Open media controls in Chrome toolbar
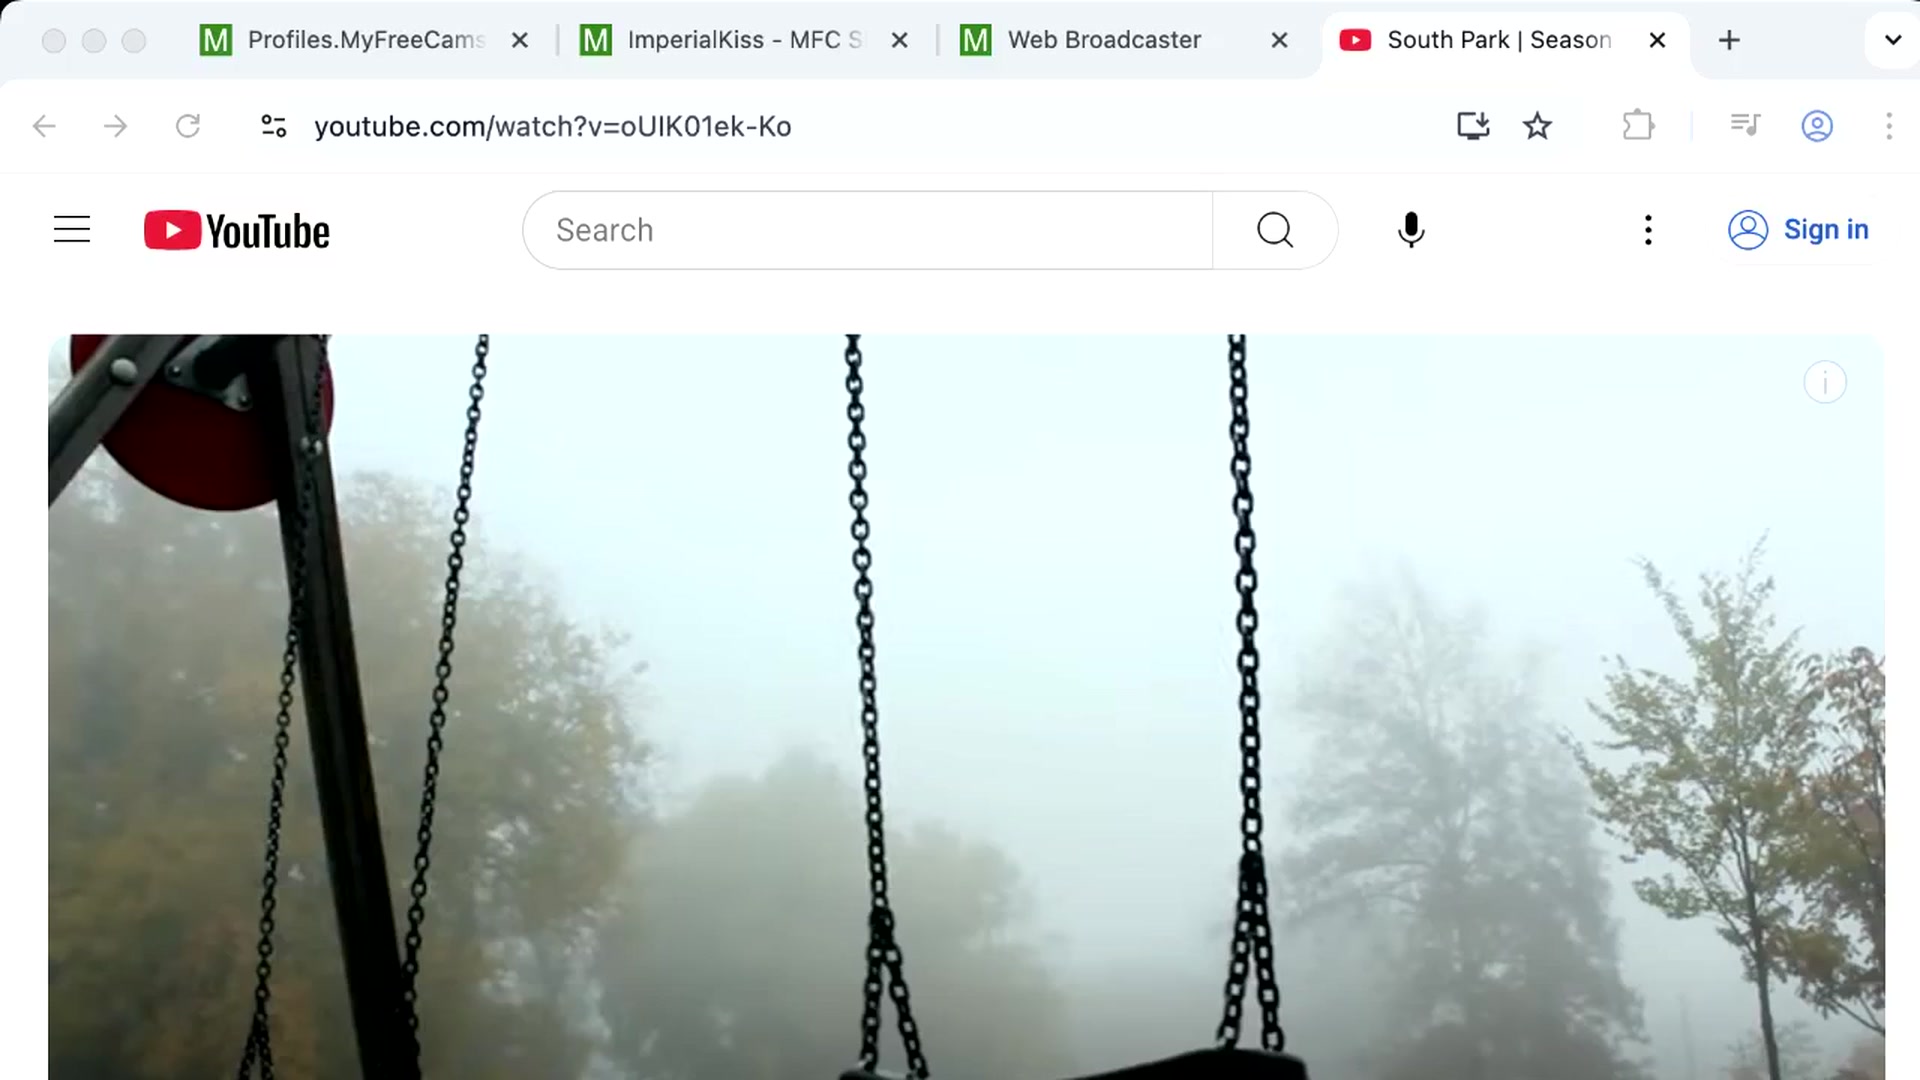1920x1080 pixels. click(1745, 126)
